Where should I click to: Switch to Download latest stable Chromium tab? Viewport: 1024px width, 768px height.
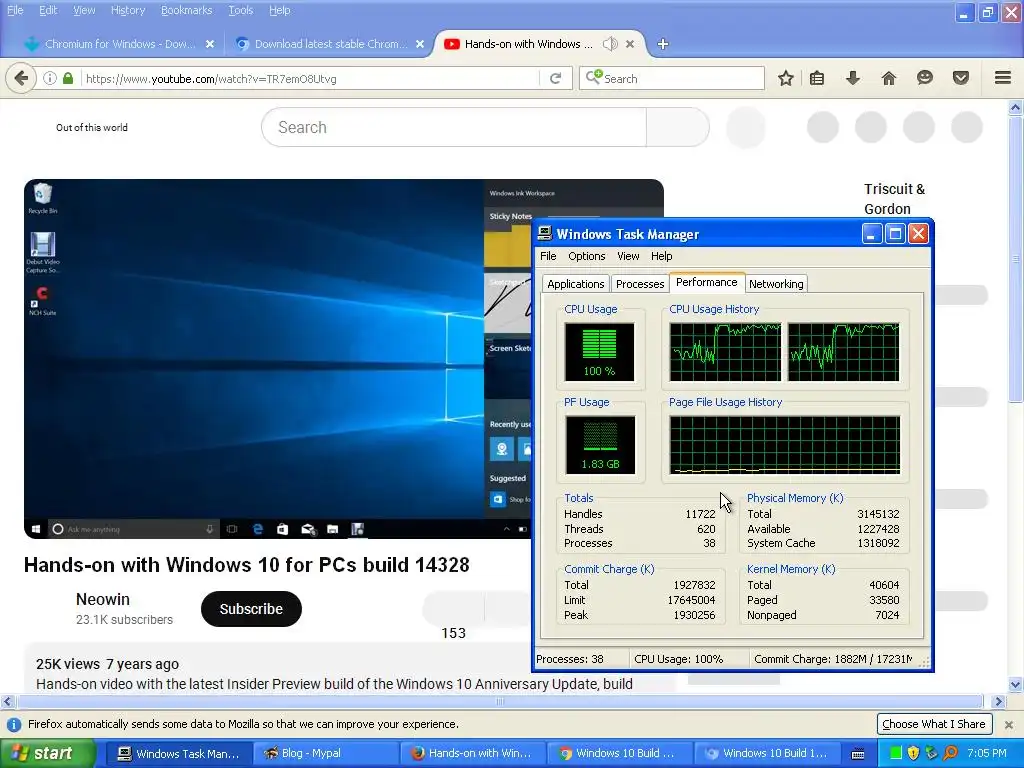coord(330,44)
